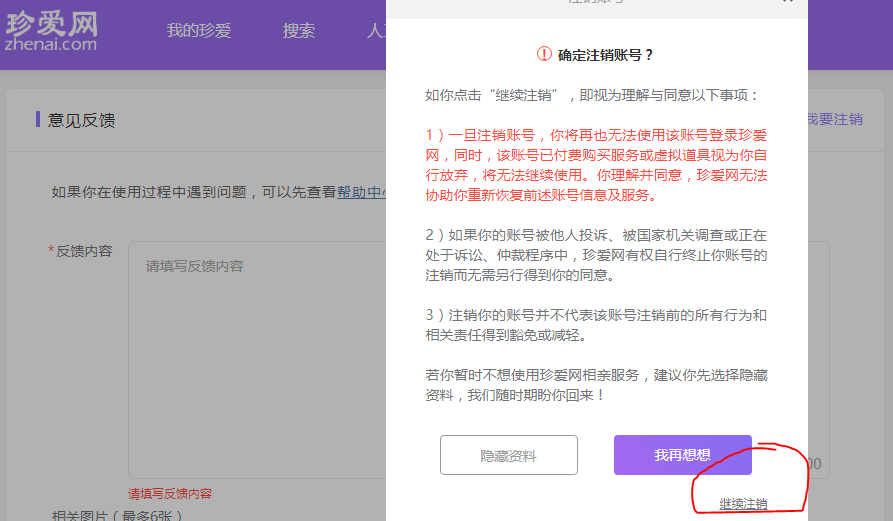Focus the 反馈内容 text area
Image resolution: width=893 pixels, height=521 pixels.
point(257,360)
